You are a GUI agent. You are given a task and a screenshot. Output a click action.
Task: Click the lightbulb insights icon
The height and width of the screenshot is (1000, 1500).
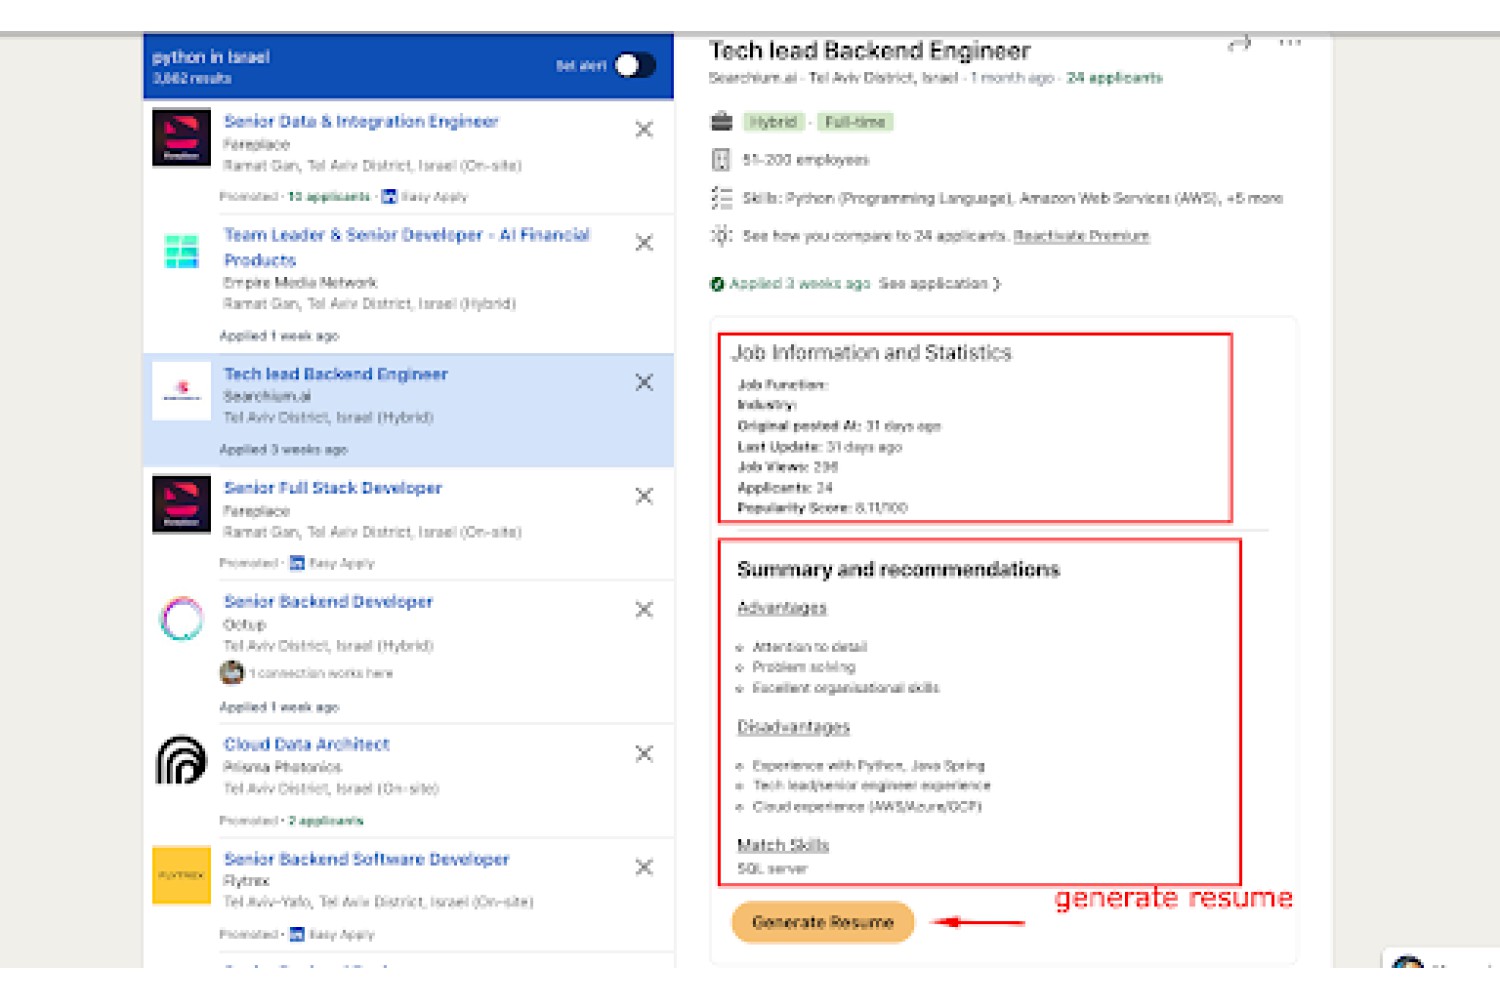(x=721, y=236)
